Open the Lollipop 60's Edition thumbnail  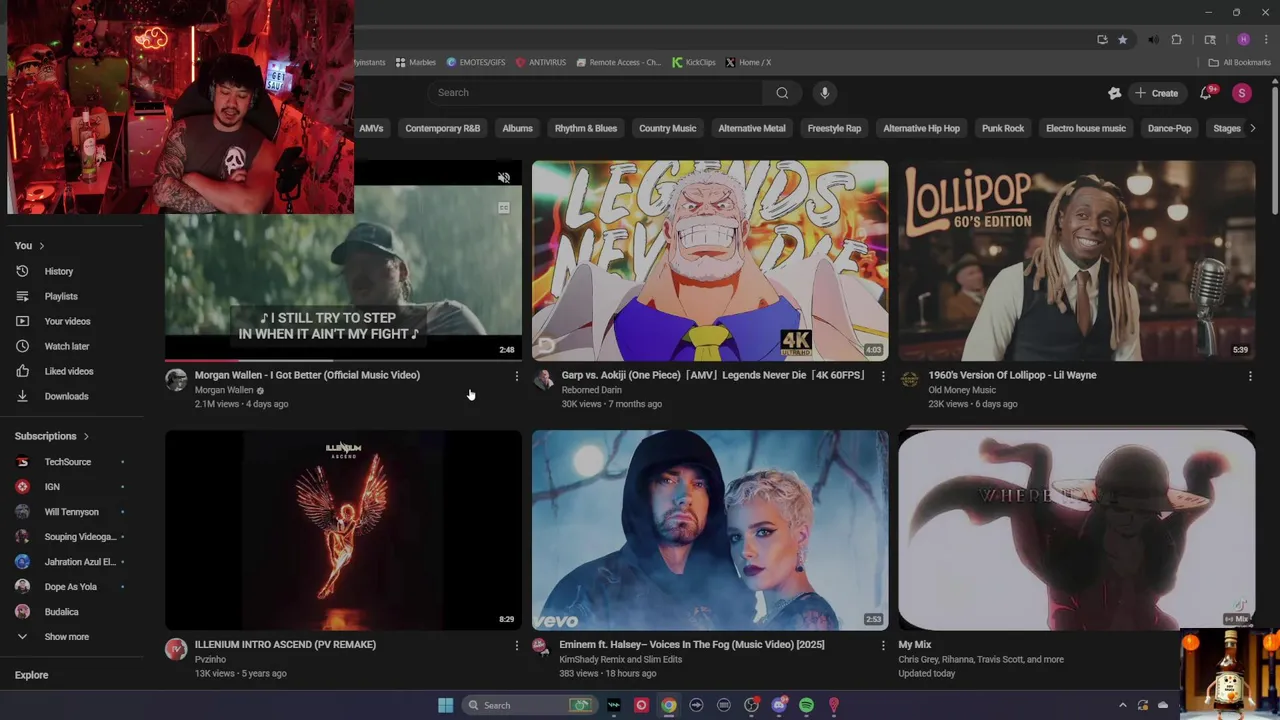pos(1076,260)
